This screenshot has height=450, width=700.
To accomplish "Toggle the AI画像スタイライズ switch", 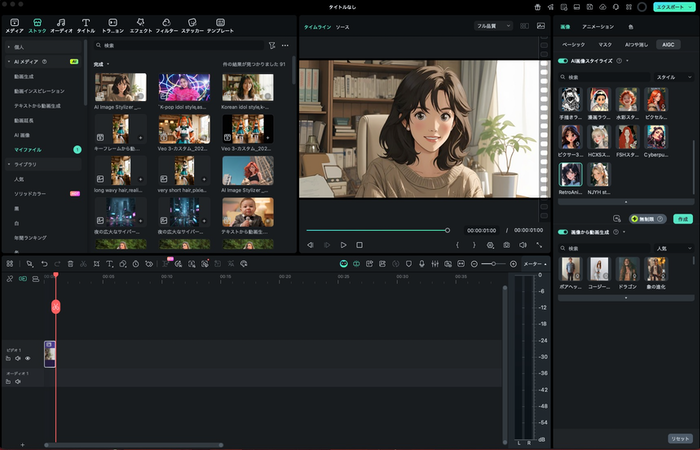I will (x=563, y=61).
